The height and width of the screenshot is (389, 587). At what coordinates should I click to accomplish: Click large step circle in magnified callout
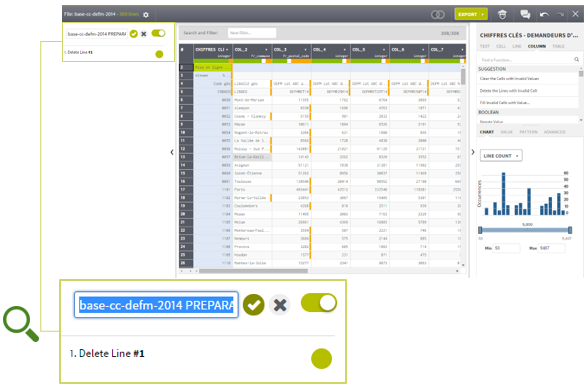(321, 358)
